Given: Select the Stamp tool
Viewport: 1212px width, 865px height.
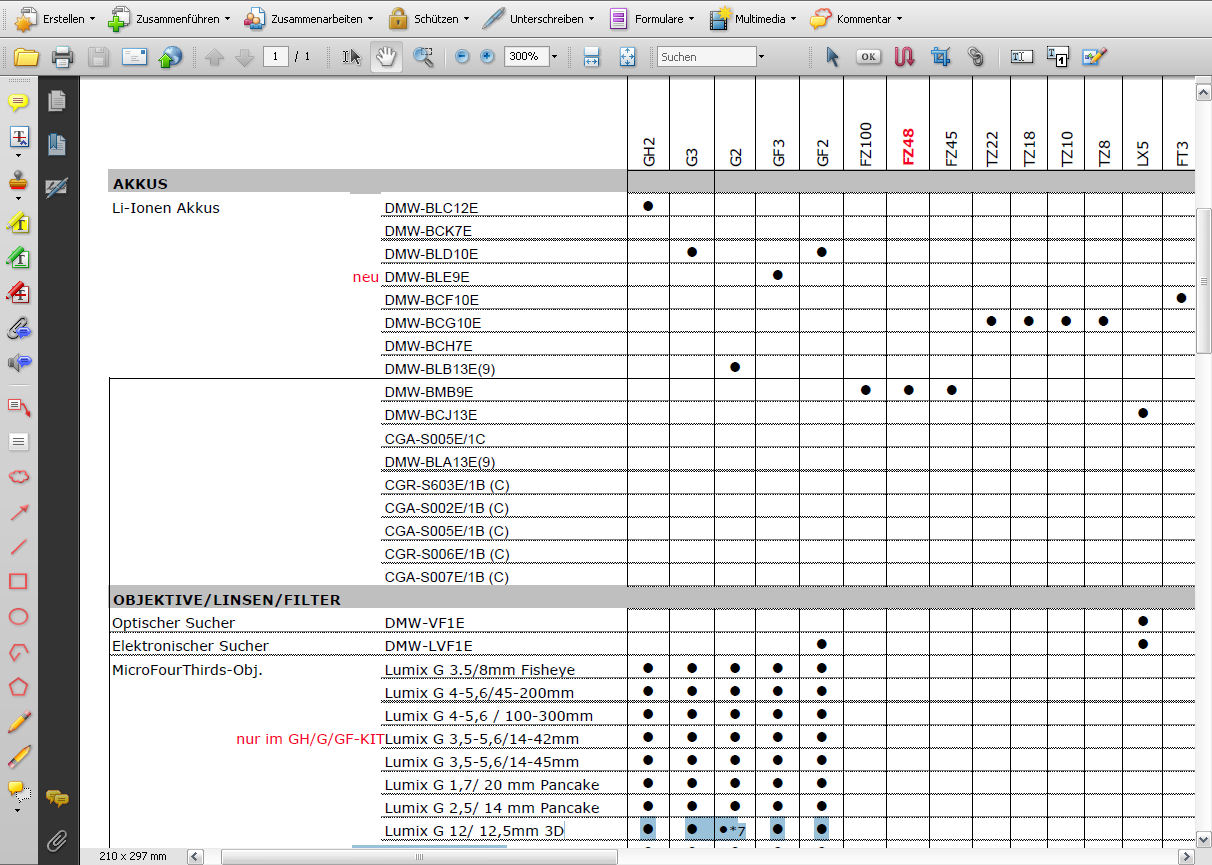Looking at the screenshot, I should 18,183.
